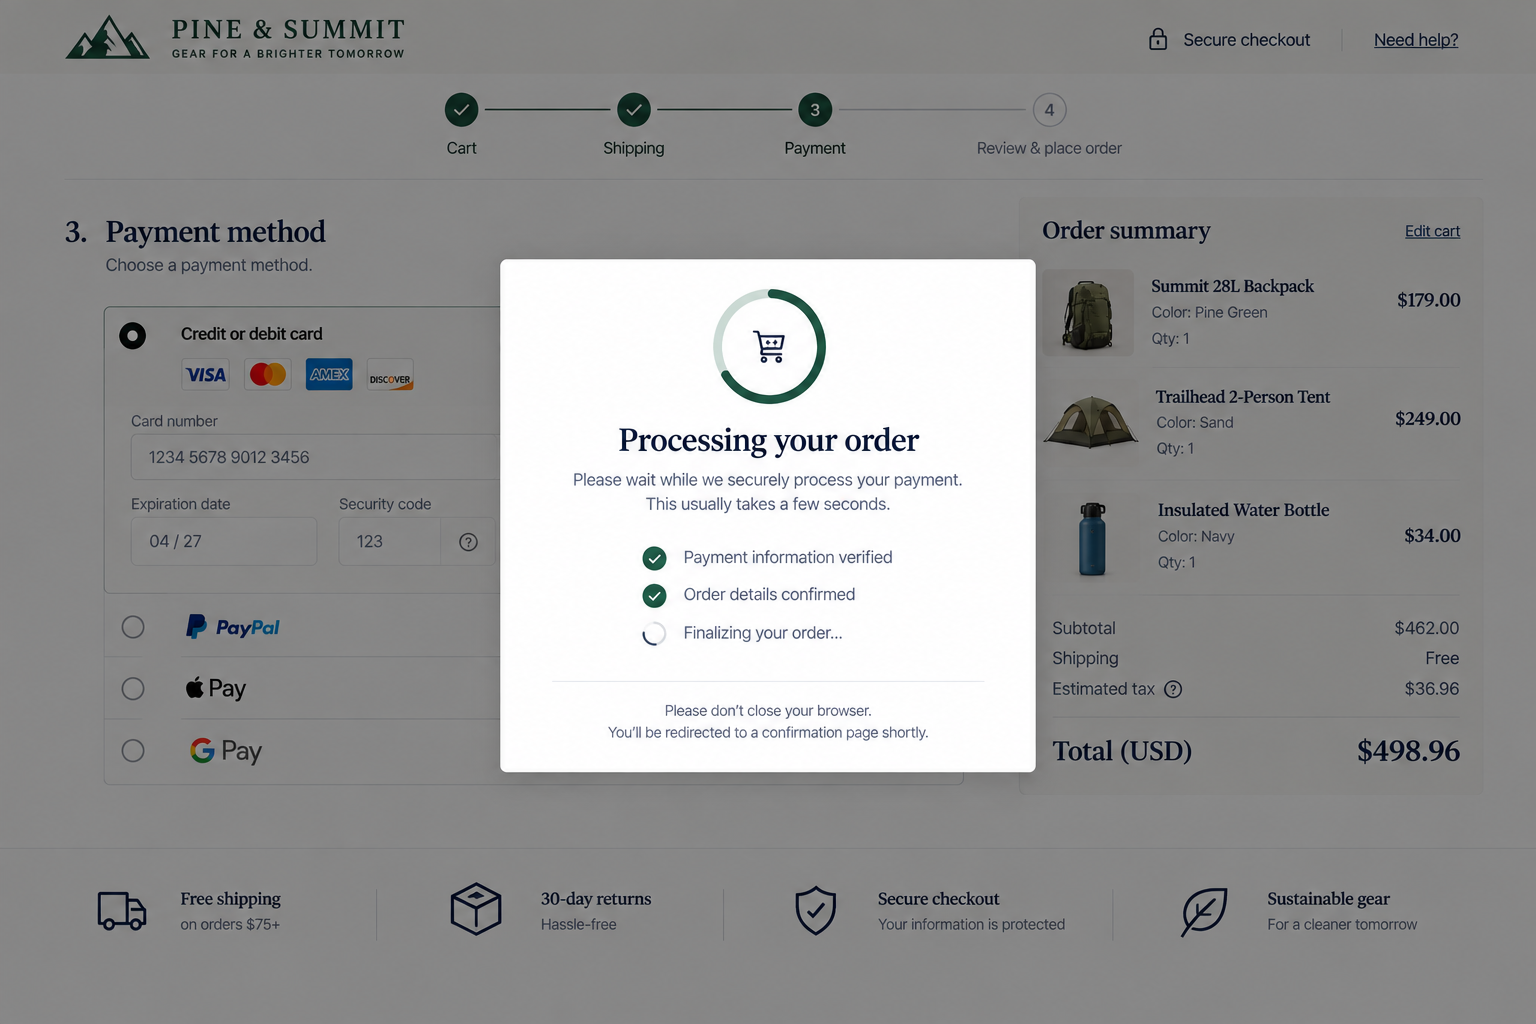The image size is (1536, 1024).
Task: Click the subtotal value $462.00
Action: pos(1426,628)
